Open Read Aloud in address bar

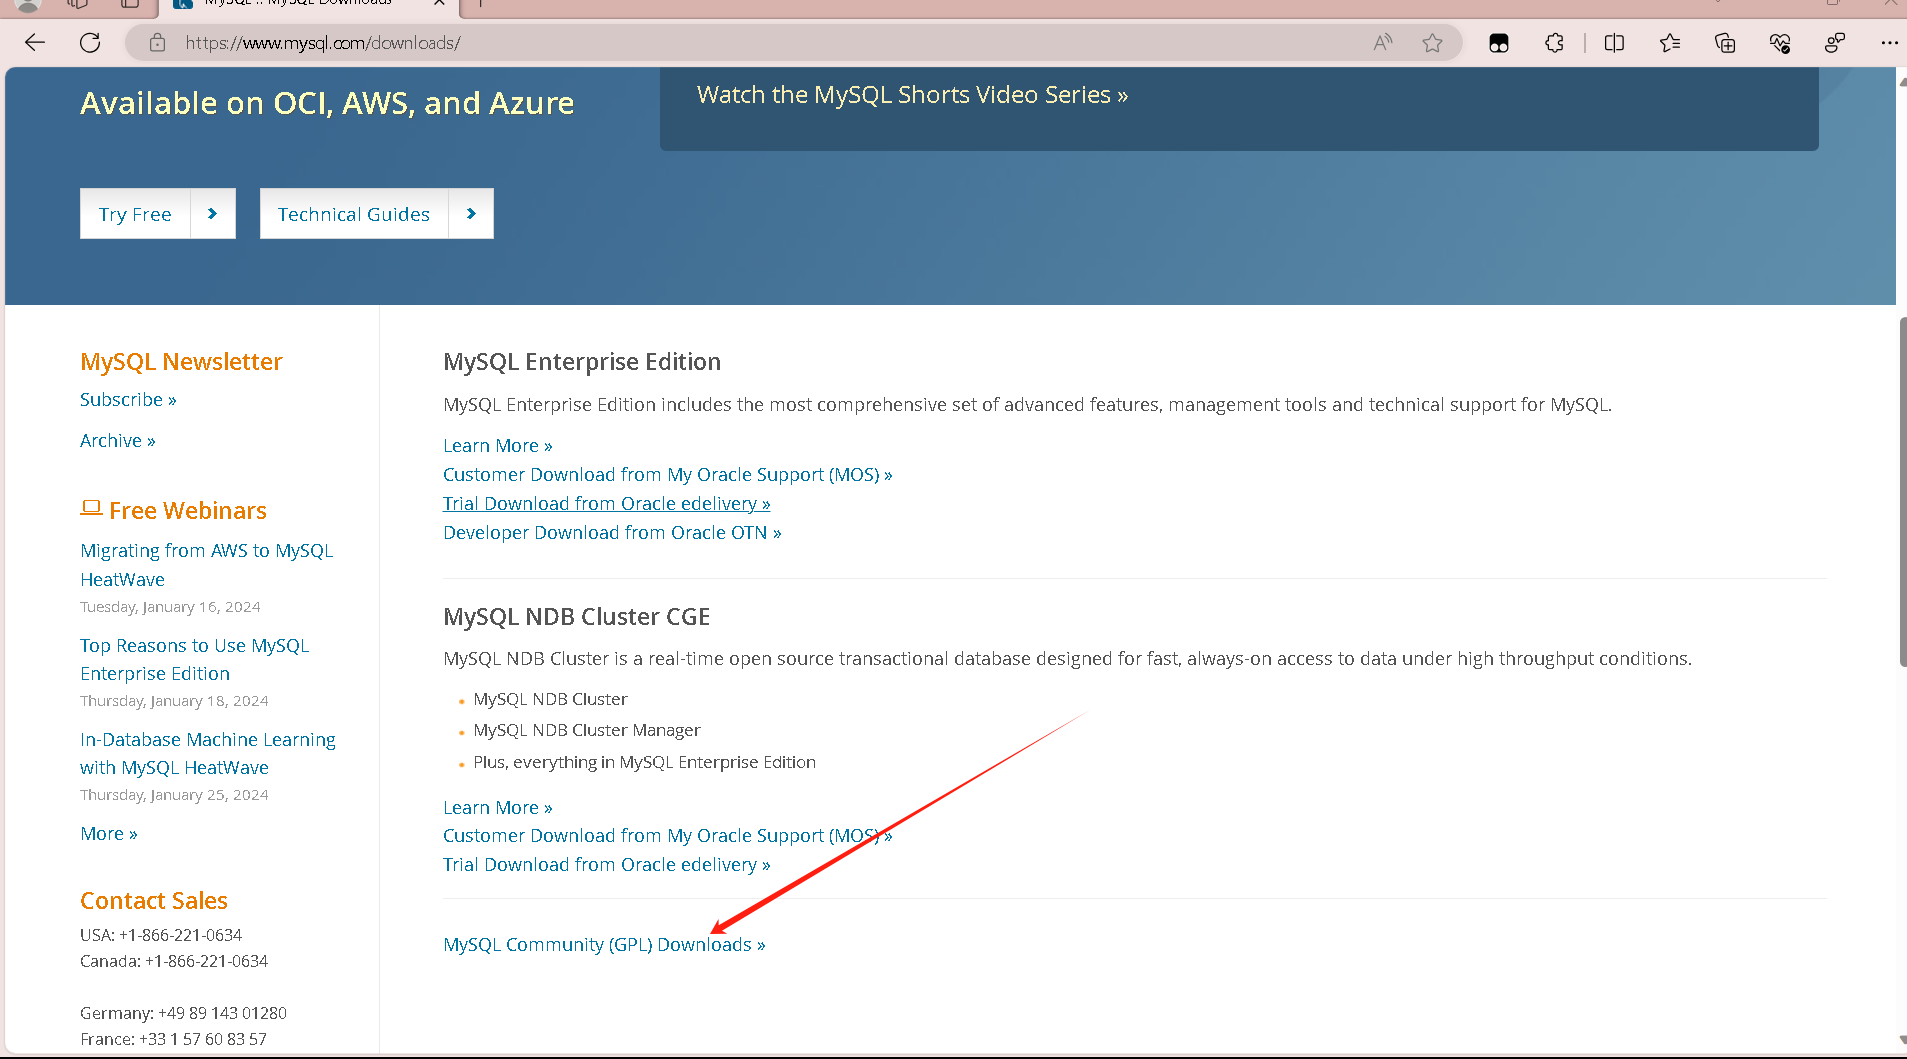point(1383,42)
